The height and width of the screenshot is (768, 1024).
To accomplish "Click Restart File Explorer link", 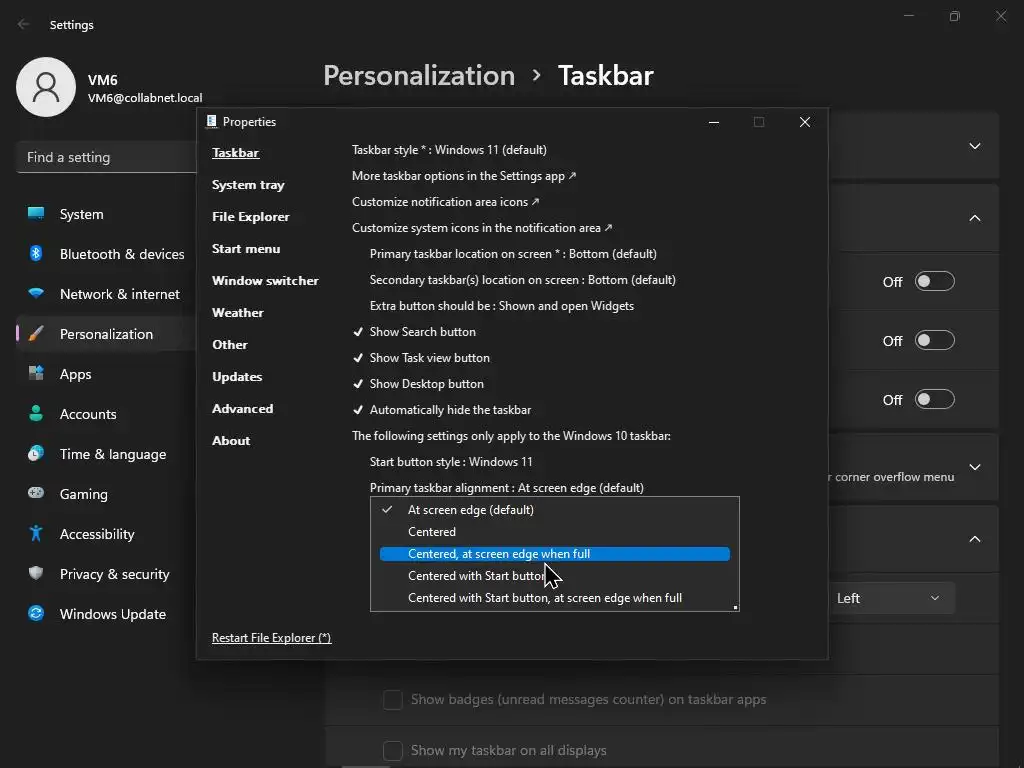I will pos(271,638).
